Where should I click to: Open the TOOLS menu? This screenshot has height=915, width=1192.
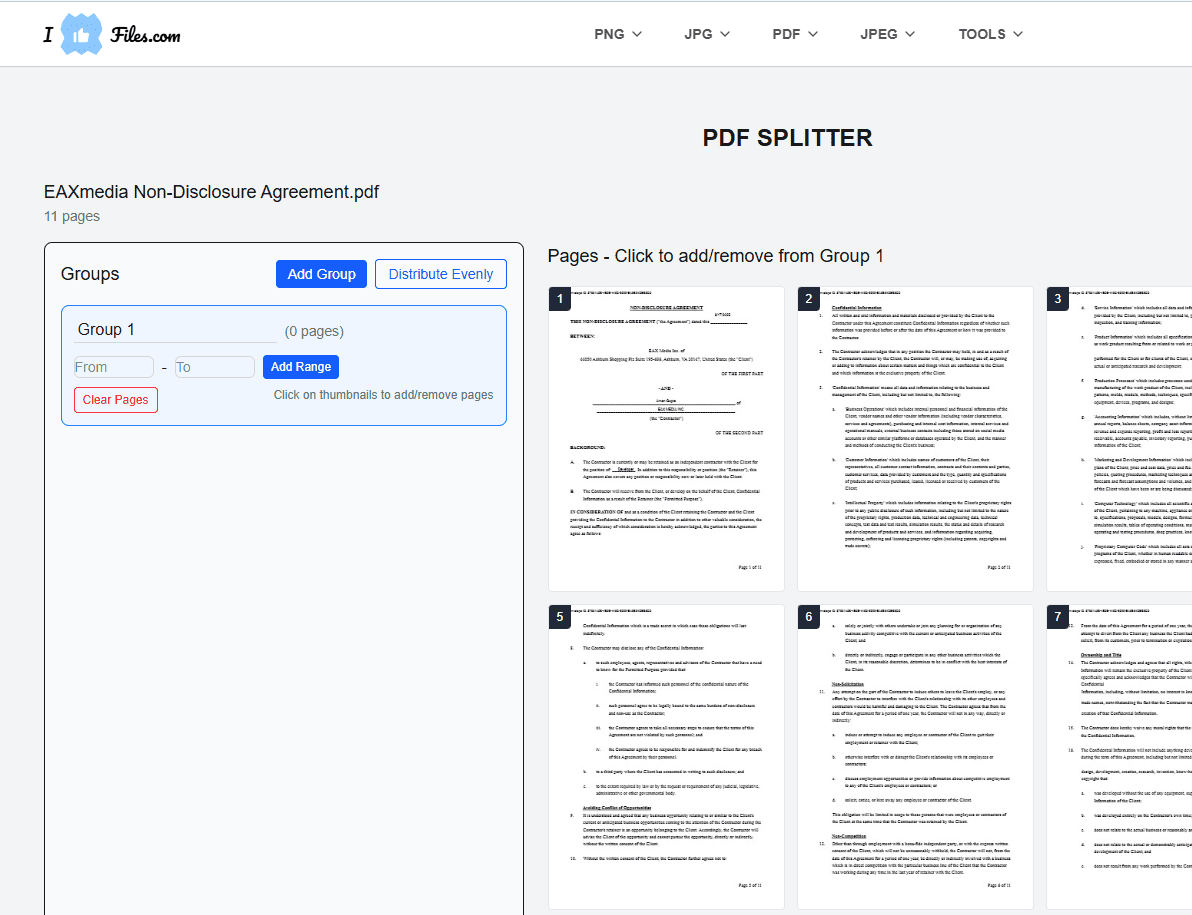point(990,34)
